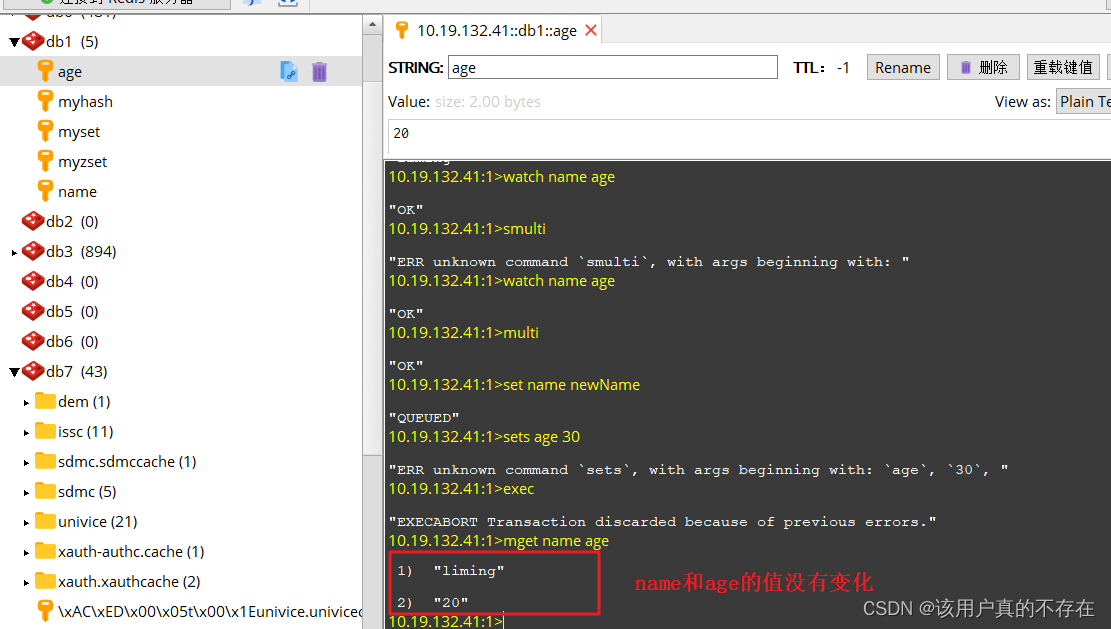Click the myzset key icon
Image resolution: width=1111 pixels, height=629 pixels.
pyautogui.click(x=45, y=161)
